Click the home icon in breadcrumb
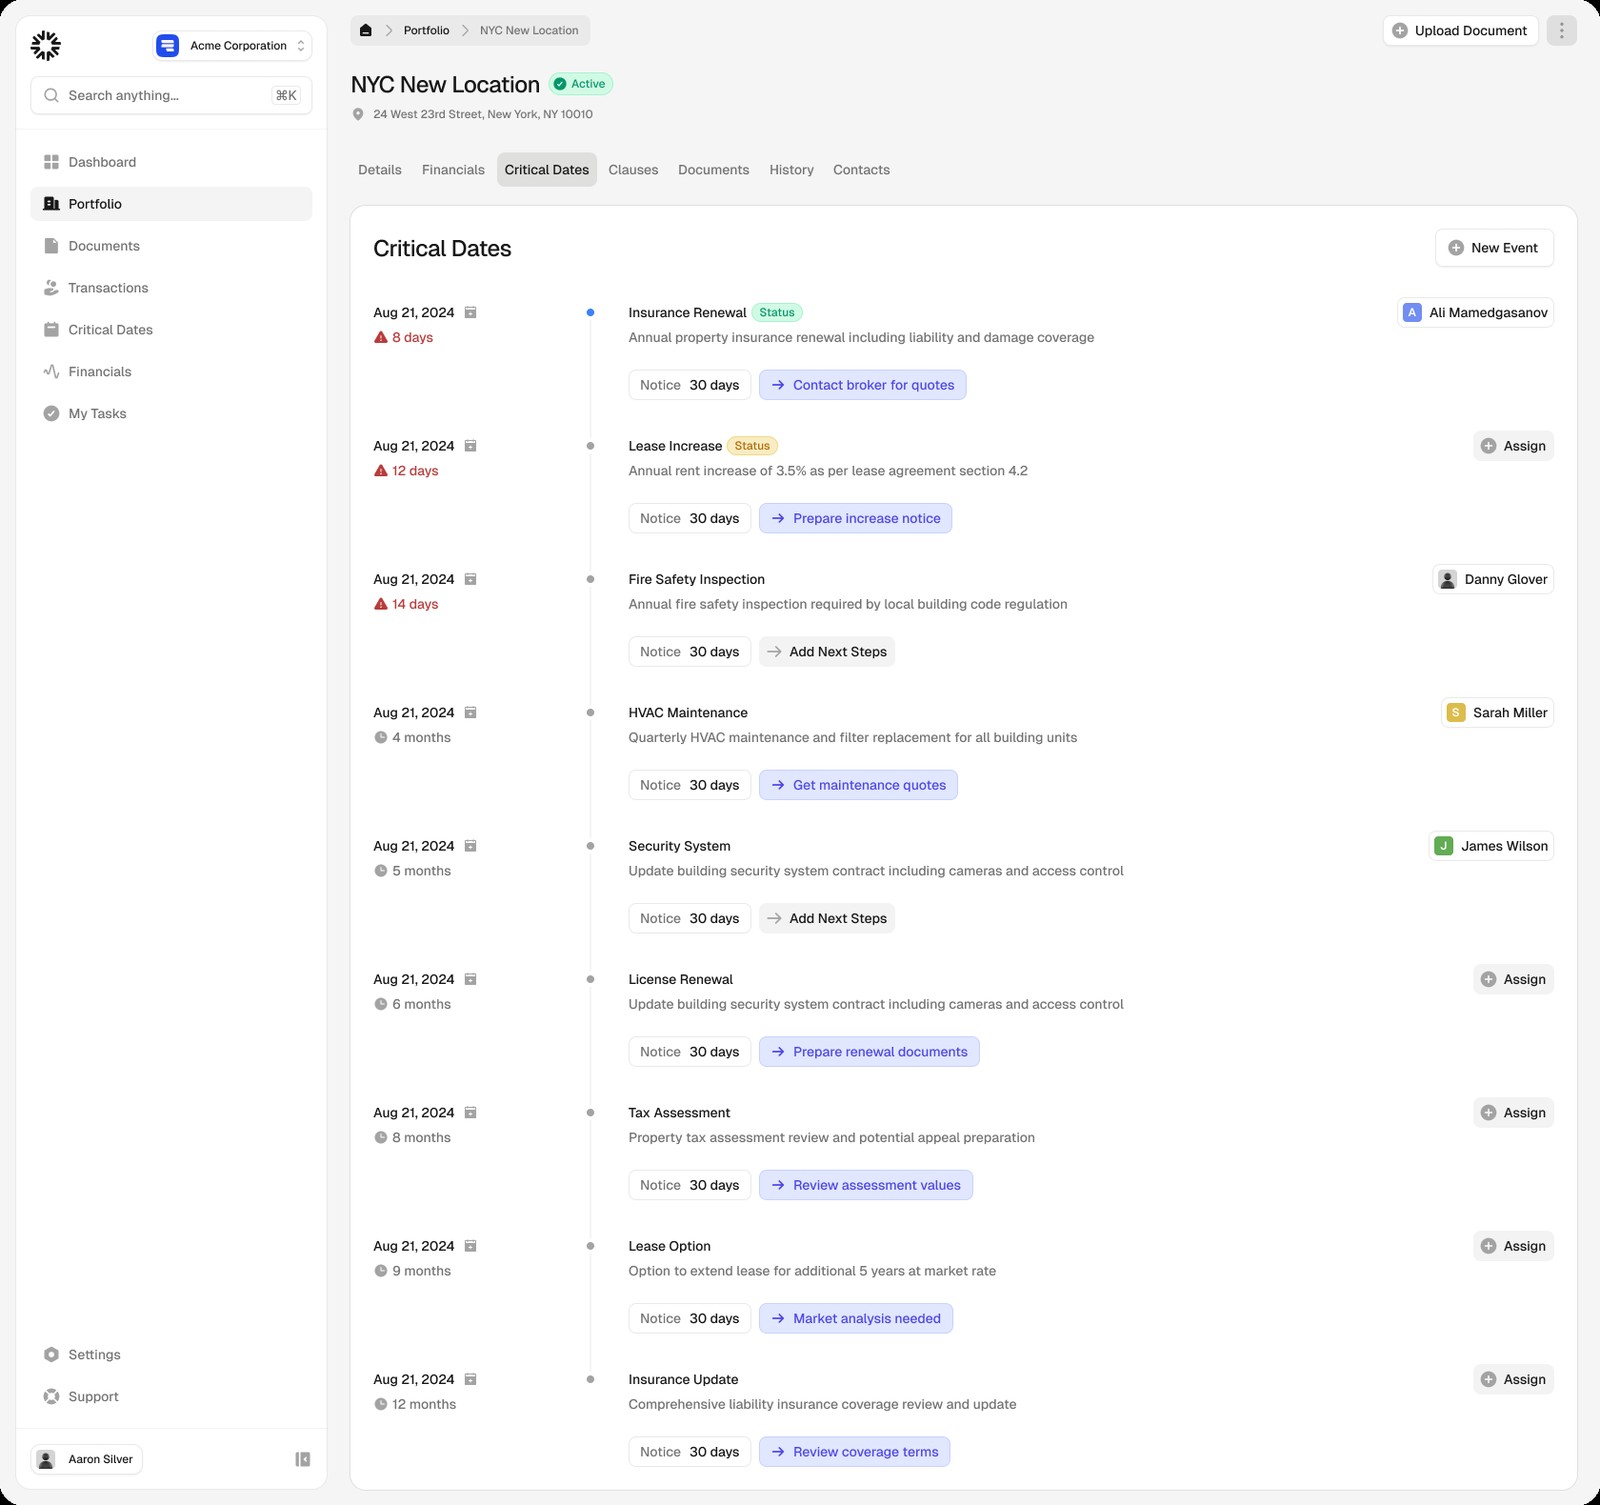 [x=366, y=30]
